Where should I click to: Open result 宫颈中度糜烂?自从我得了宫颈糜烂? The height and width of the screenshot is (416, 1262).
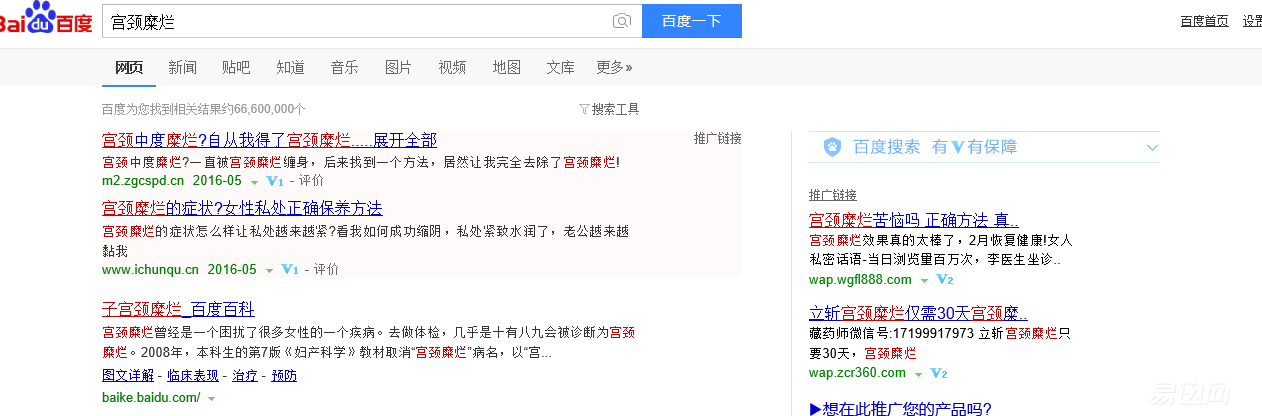[x=269, y=140]
